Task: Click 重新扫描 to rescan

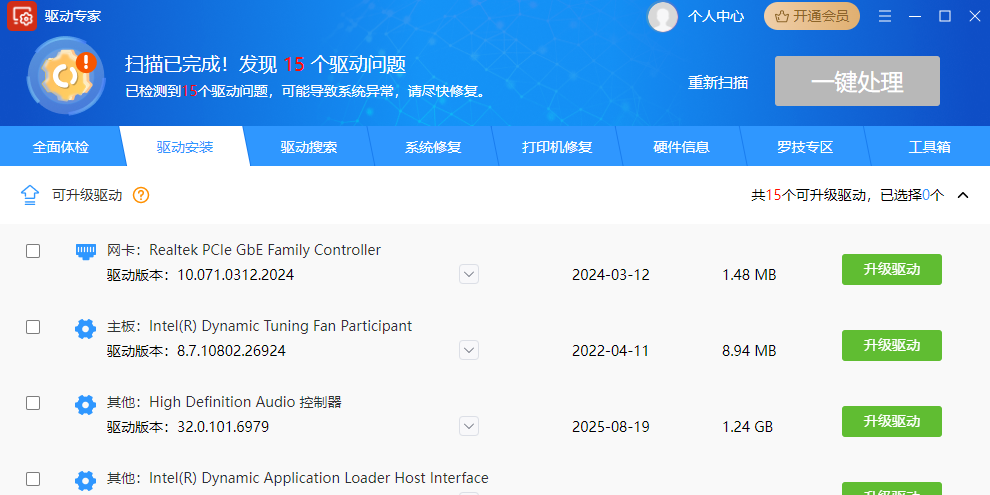Action: (x=718, y=83)
